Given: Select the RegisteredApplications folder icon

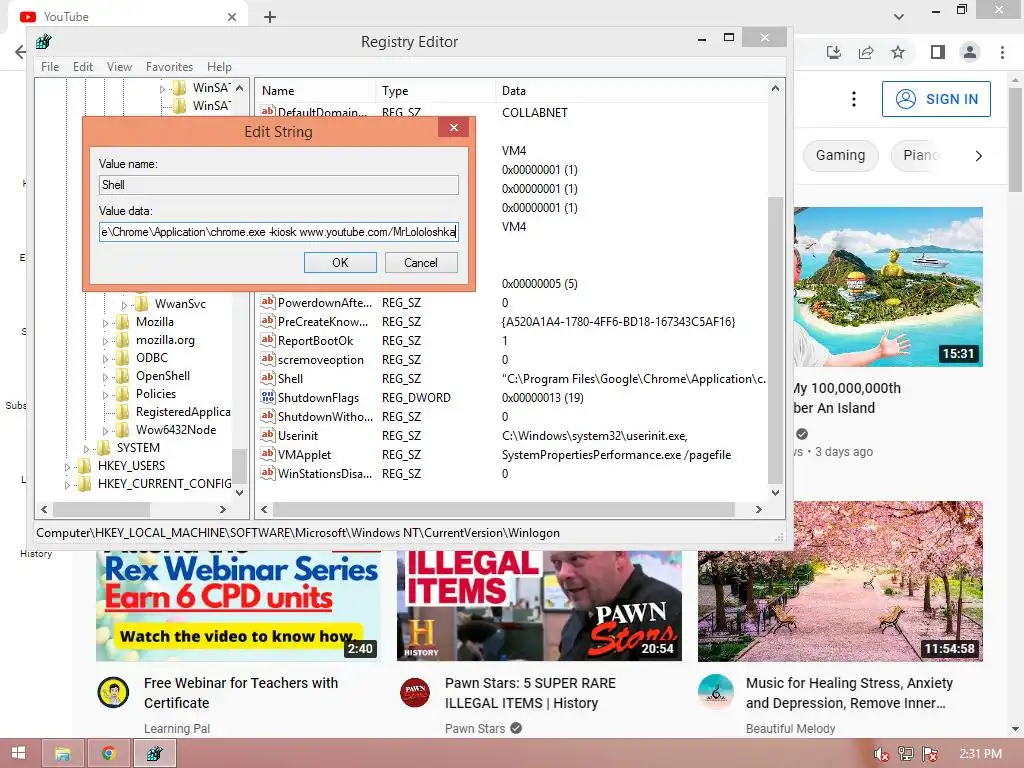Looking at the screenshot, I should [x=122, y=411].
